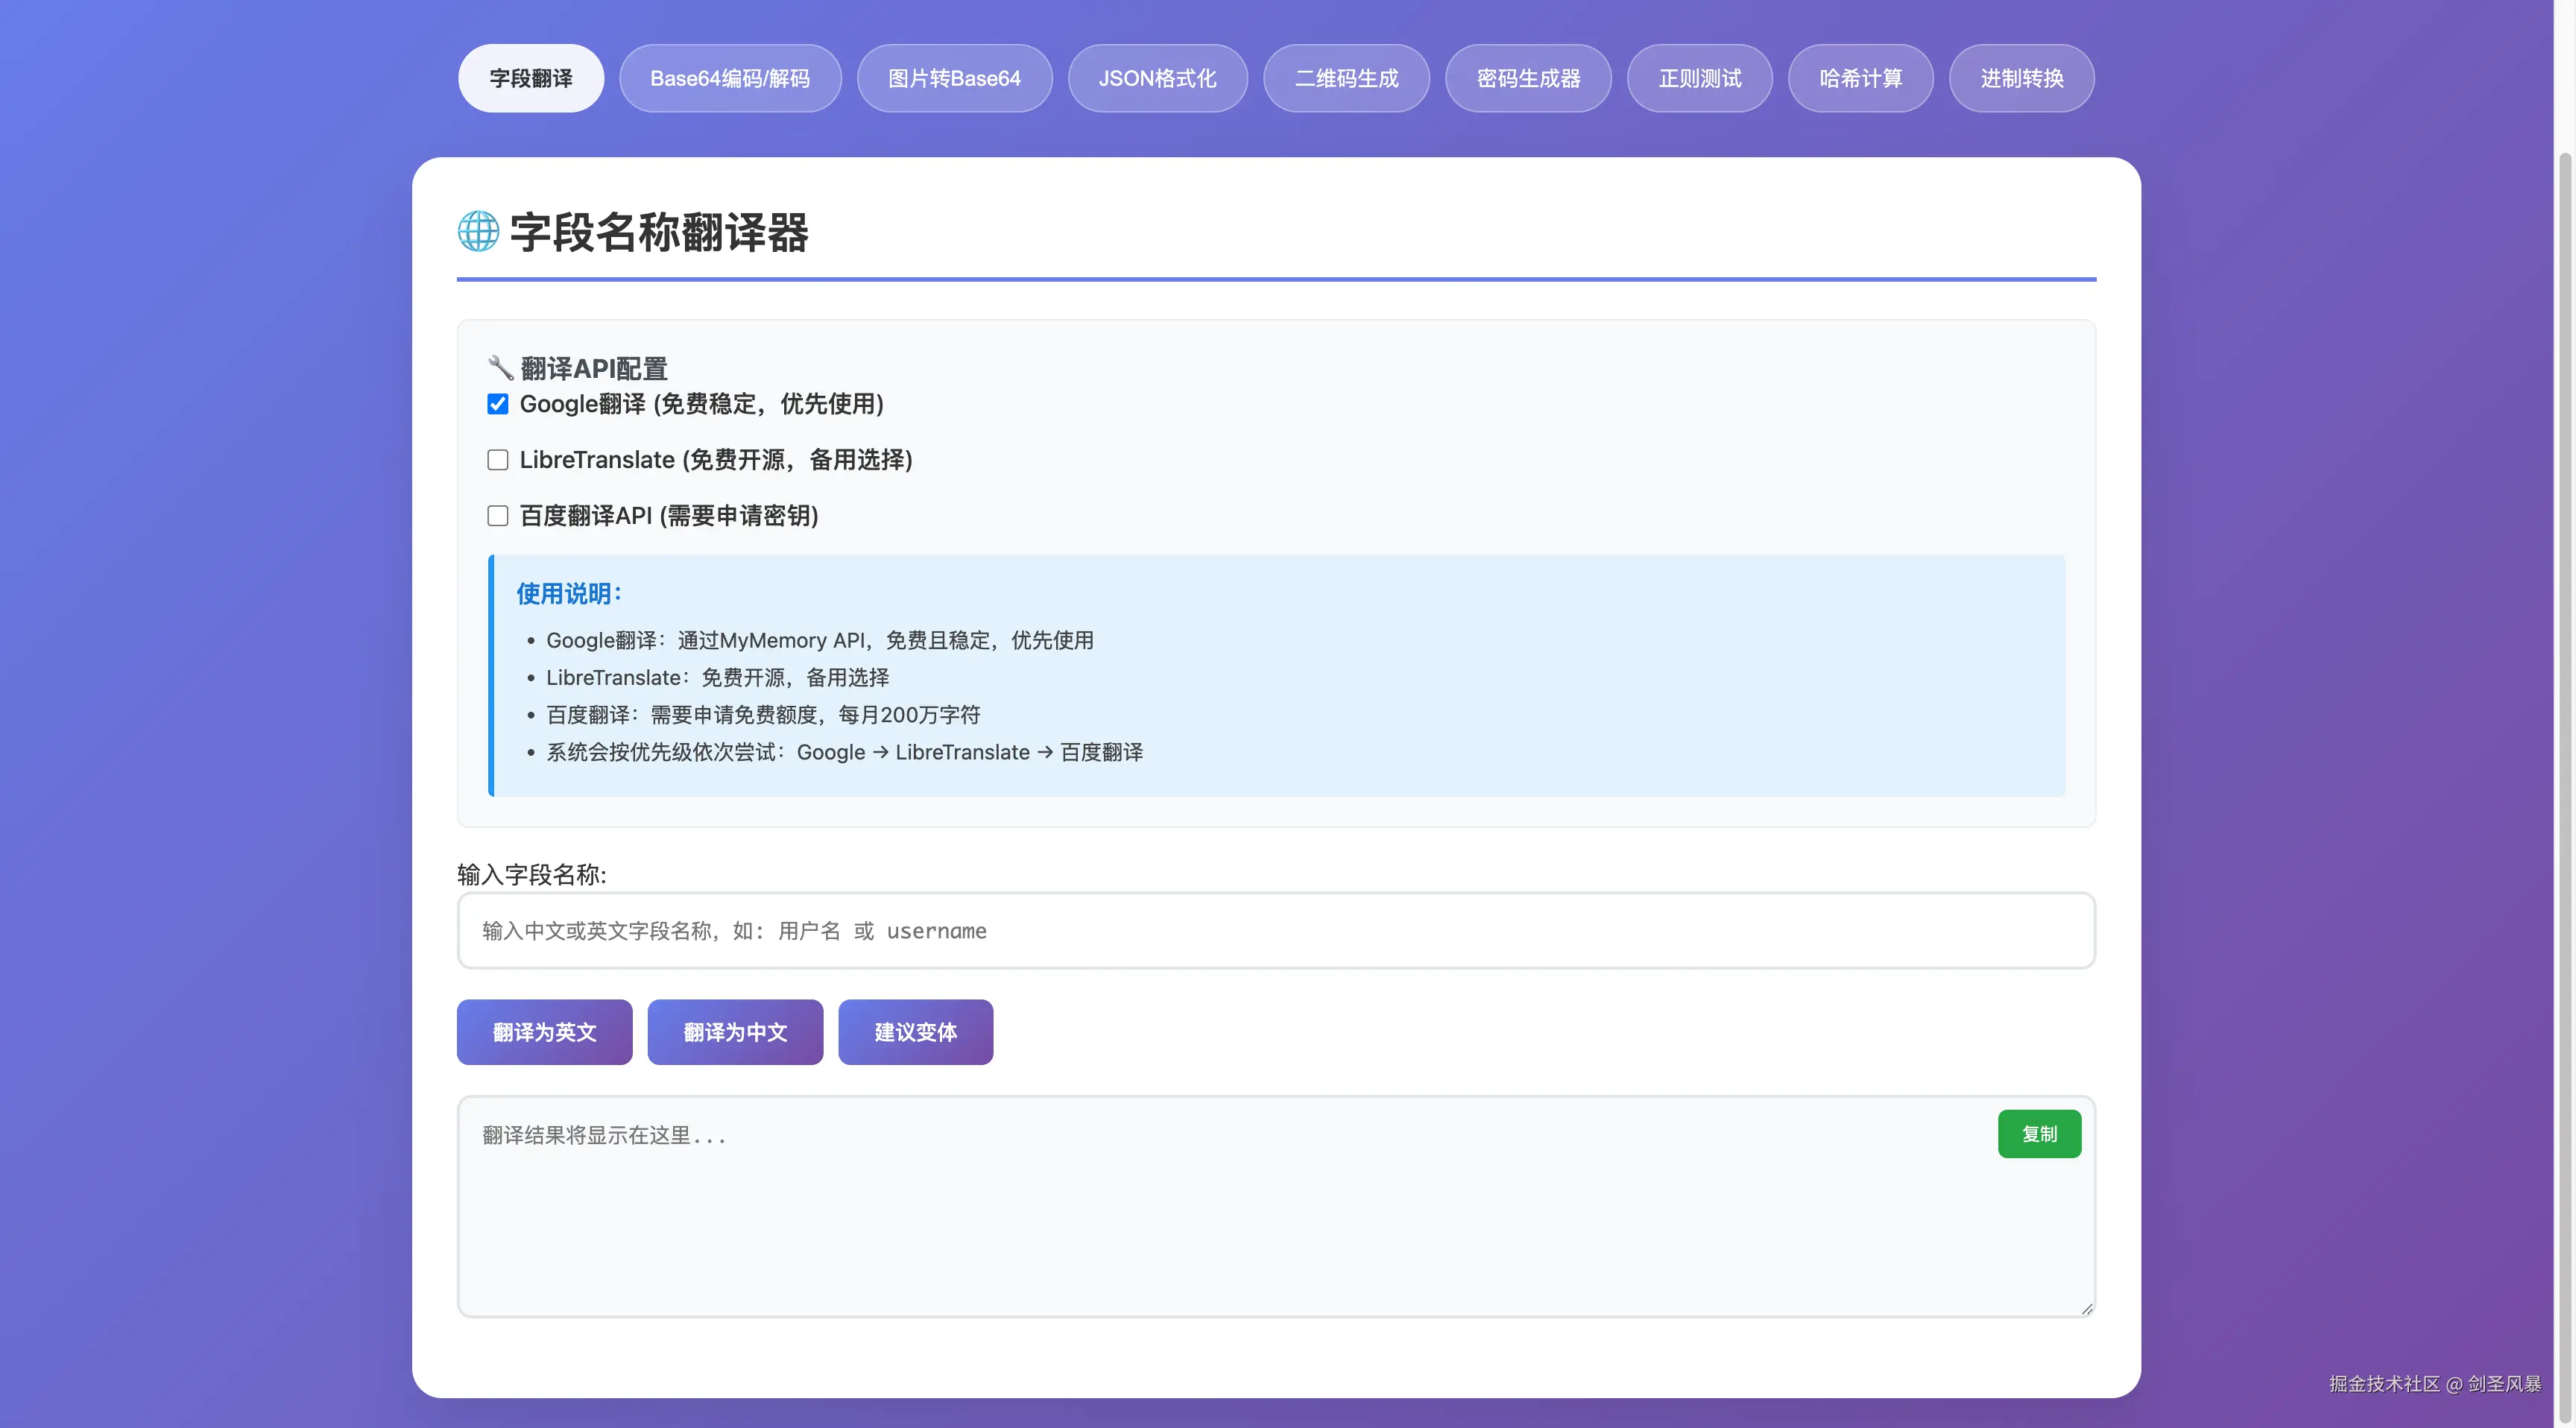The width and height of the screenshot is (2576, 1428).
Task: Switch to the 密码生成器 tab
Action: [x=1528, y=78]
